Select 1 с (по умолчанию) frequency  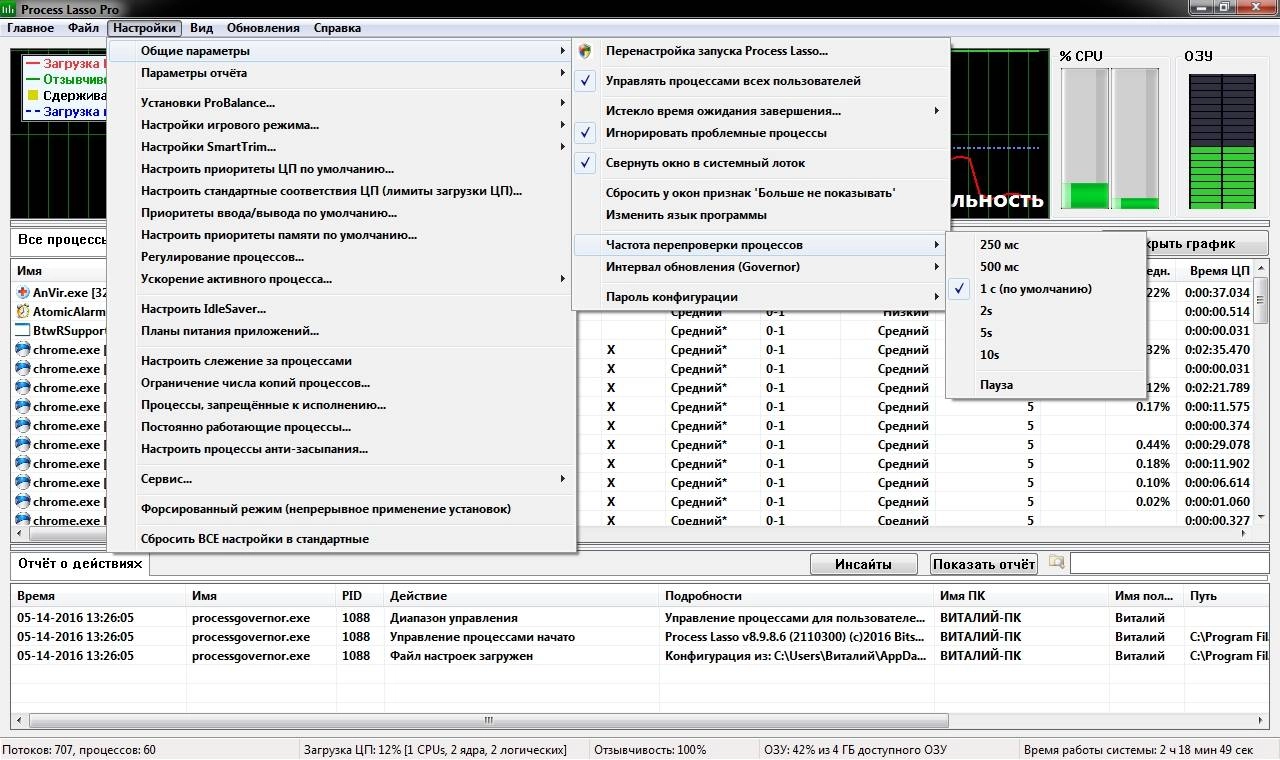[x=1045, y=289]
